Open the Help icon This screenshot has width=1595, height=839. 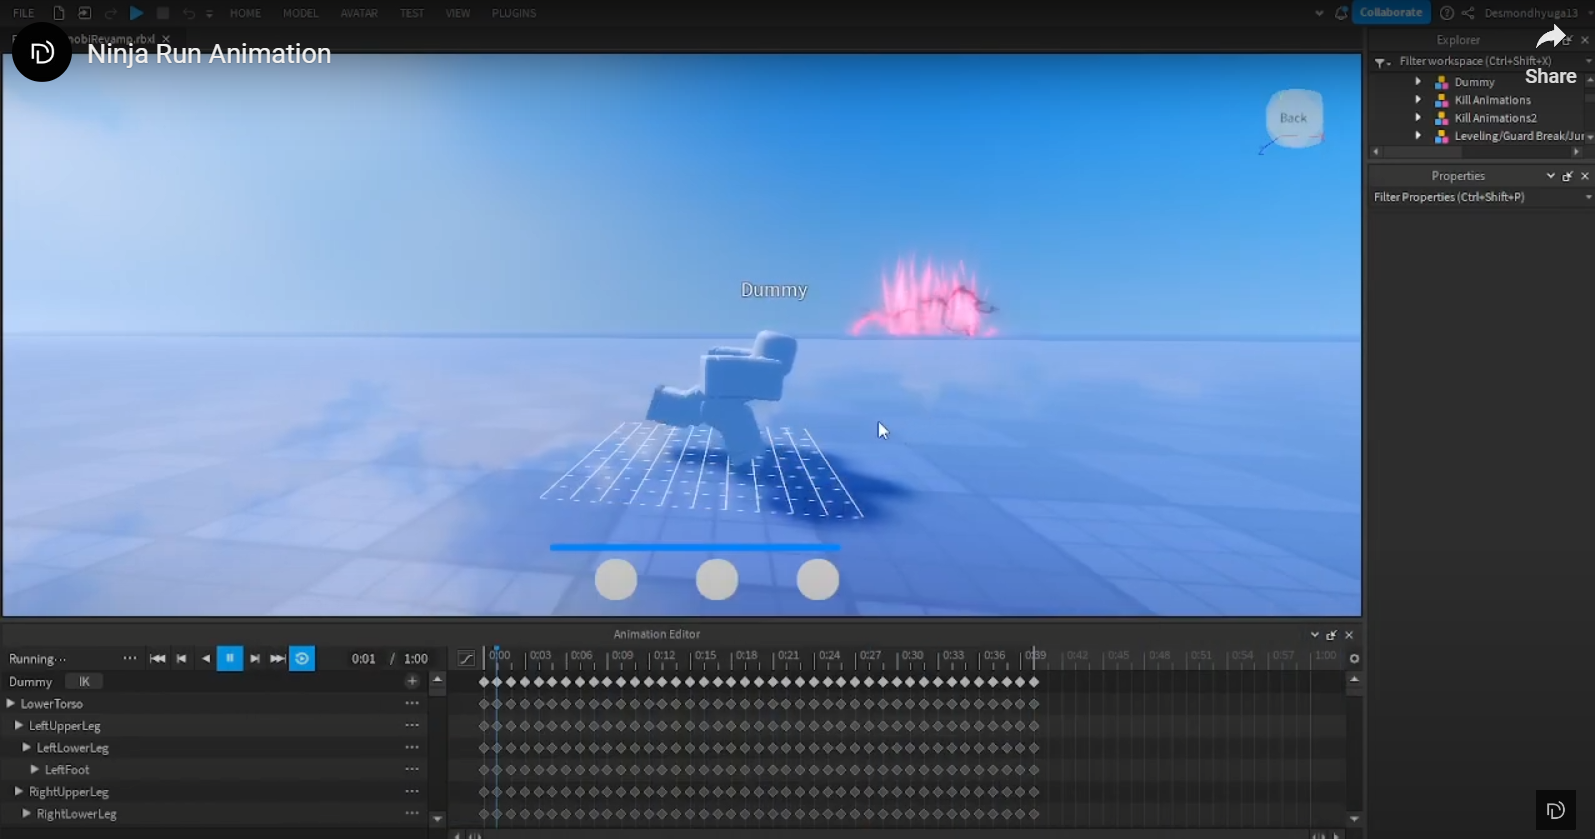tap(1447, 13)
